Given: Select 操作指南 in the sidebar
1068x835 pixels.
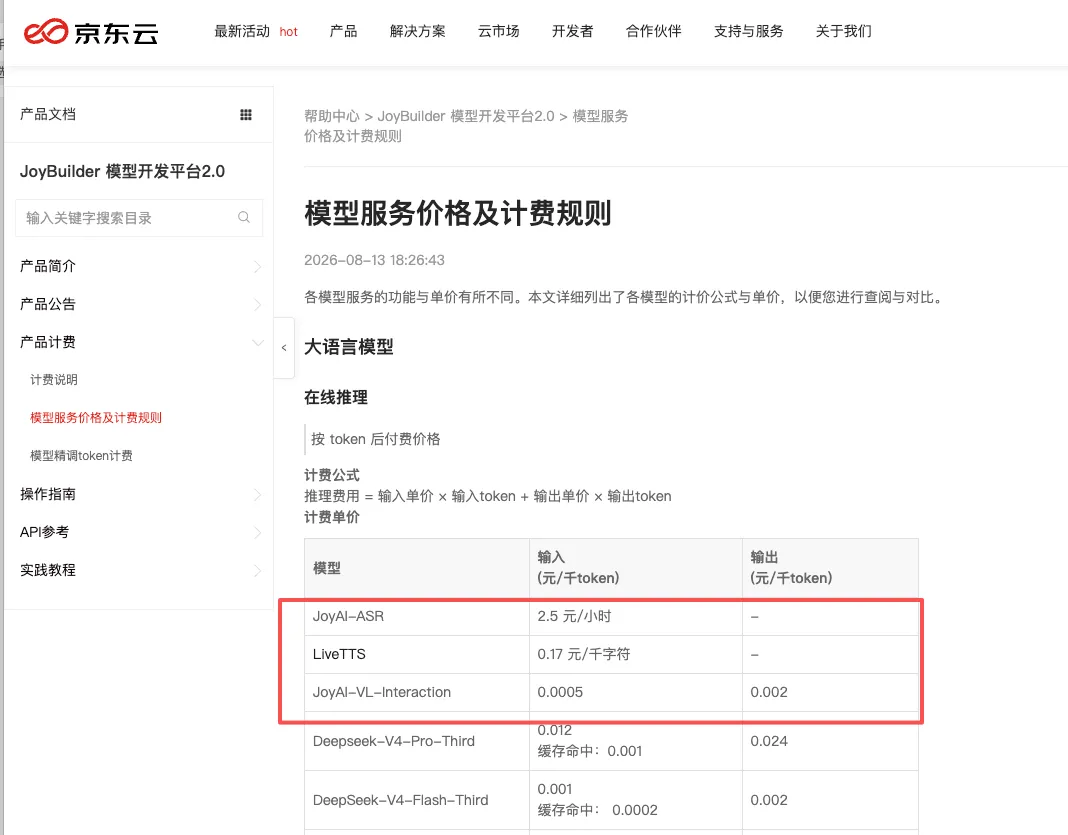Looking at the screenshot, I should pyautogui.click(x=48, y=494).
